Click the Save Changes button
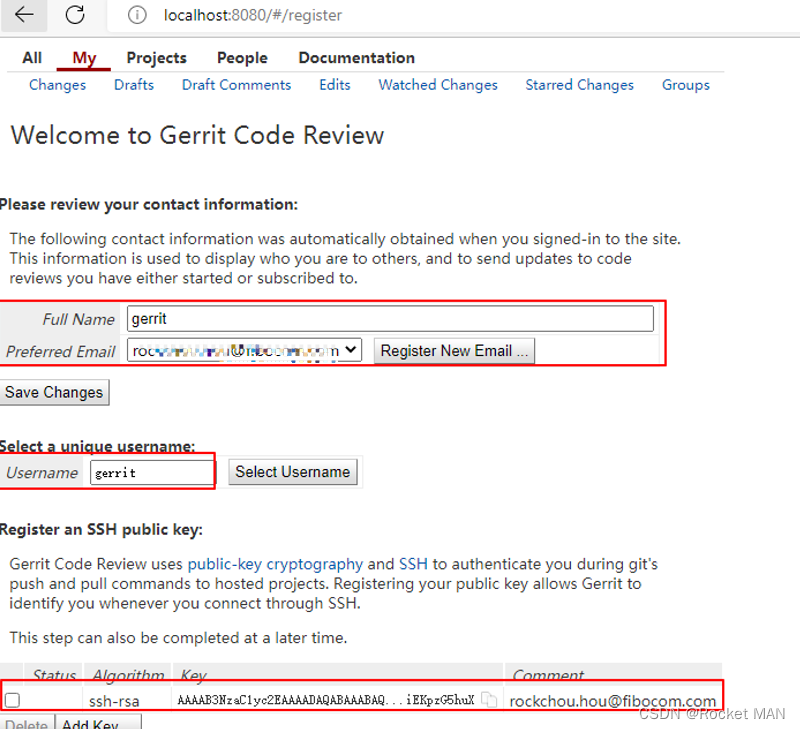The image size is (800, 729). point(54,392)
